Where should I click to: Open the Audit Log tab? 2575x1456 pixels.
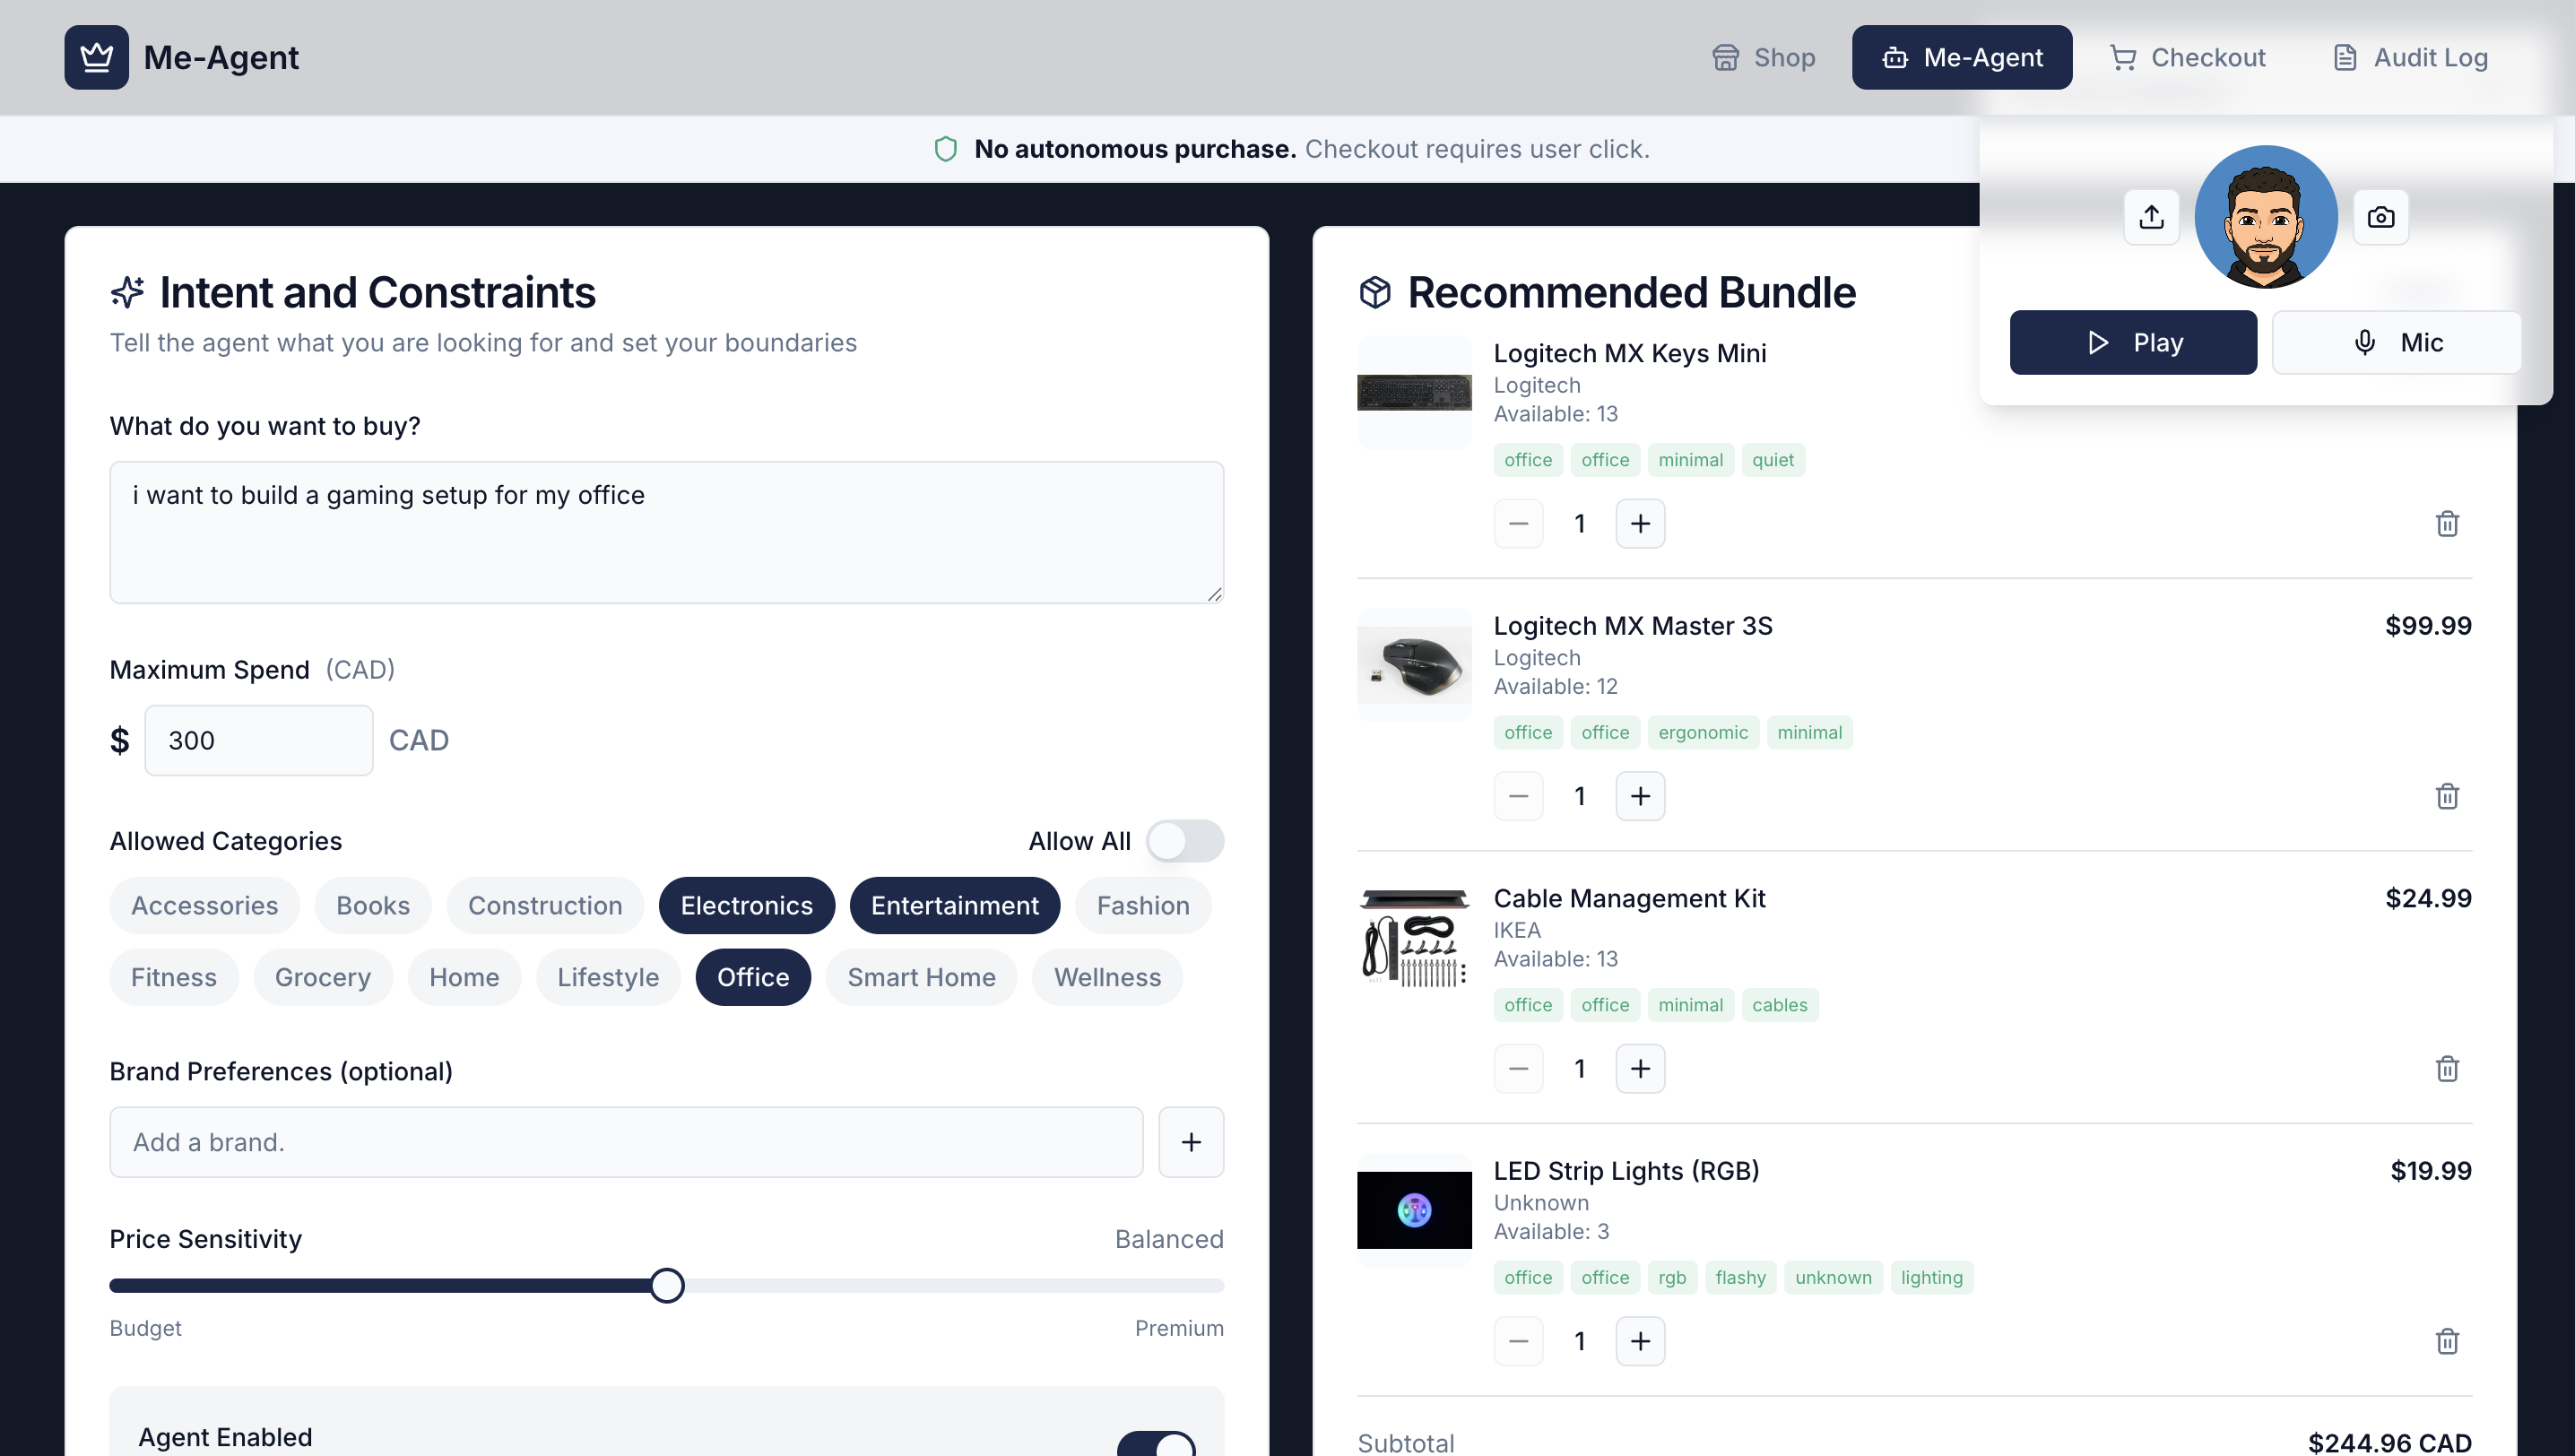click(2410, 57)
